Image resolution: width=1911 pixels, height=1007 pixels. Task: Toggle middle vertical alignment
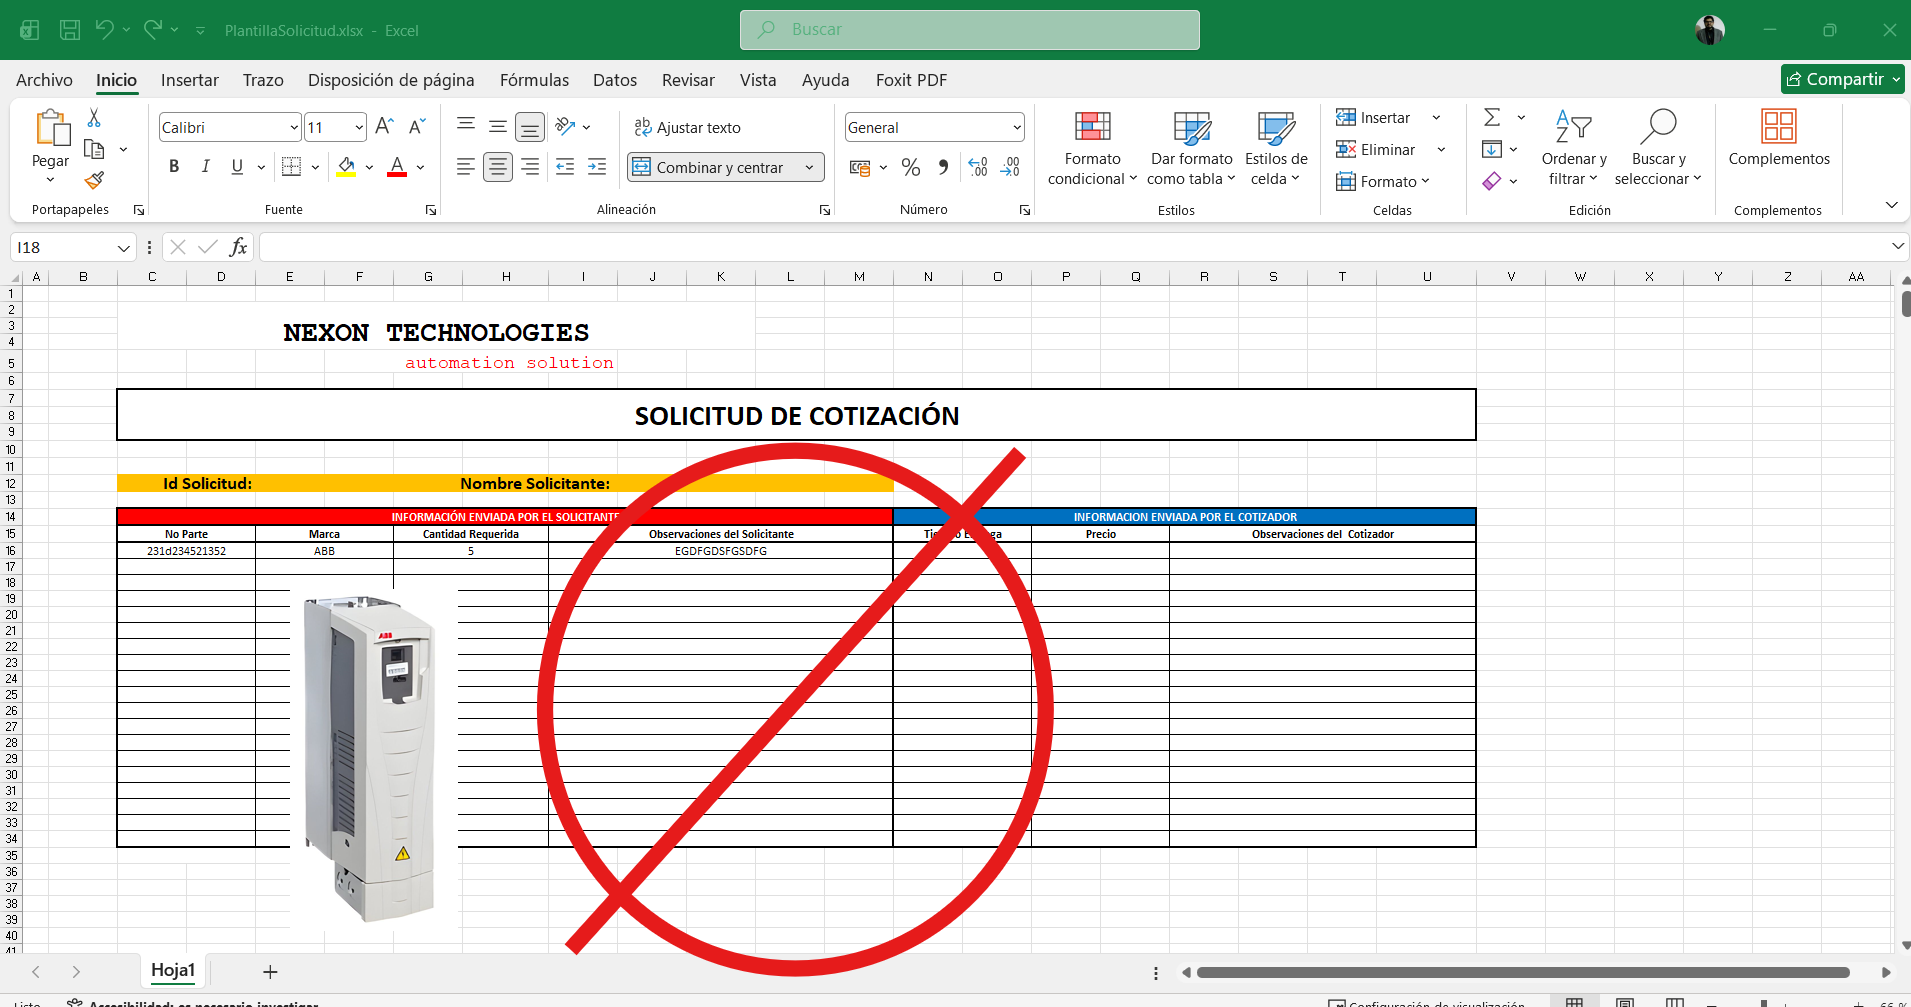(x=498, y=126)
